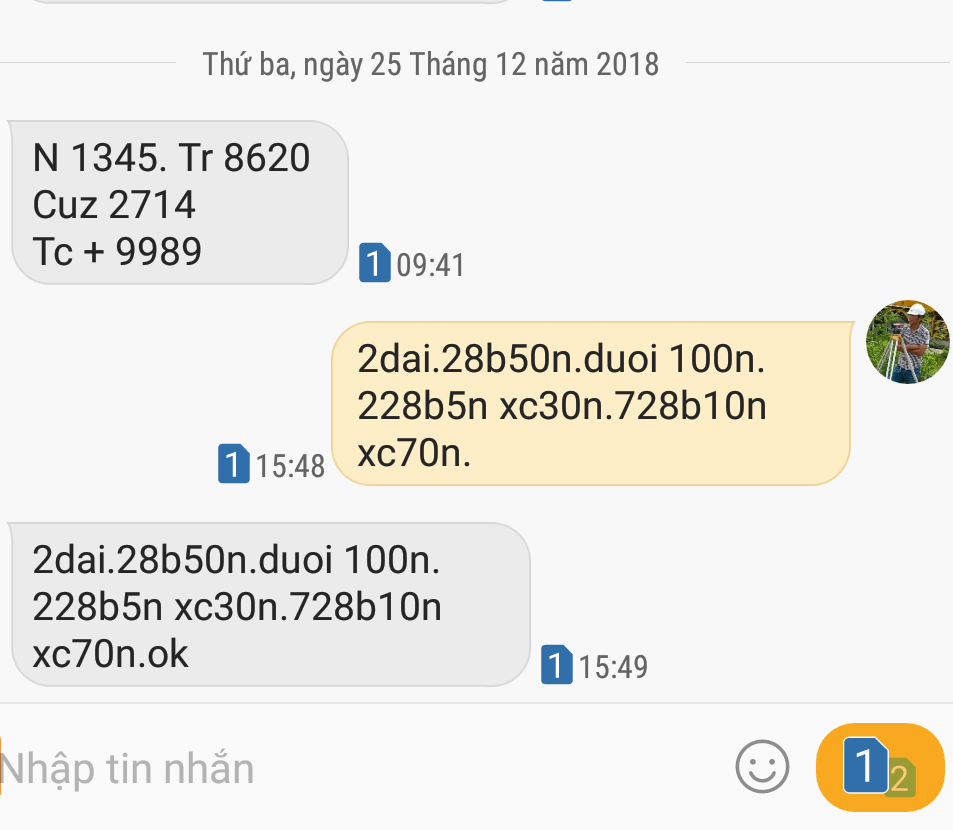Tap SIM 1 badge beside 15:49
Screen dimensions: 953x830
557,665
